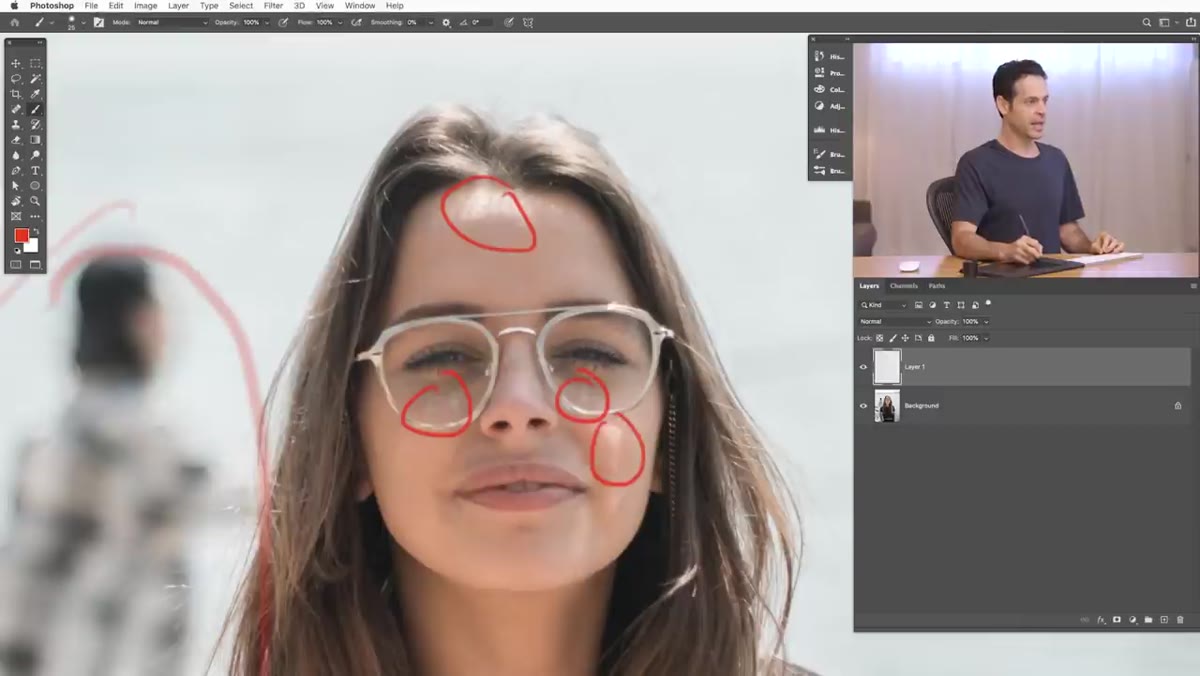Screen dimensions: 1200x676
Task: Select the History Brush tool
Action: pos(35,124)
